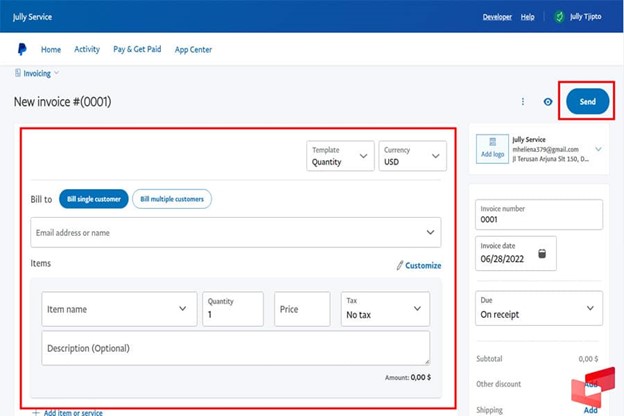Click the Price input field
The width and height of the screenshot is (624, 416).
tap(302, 309)
